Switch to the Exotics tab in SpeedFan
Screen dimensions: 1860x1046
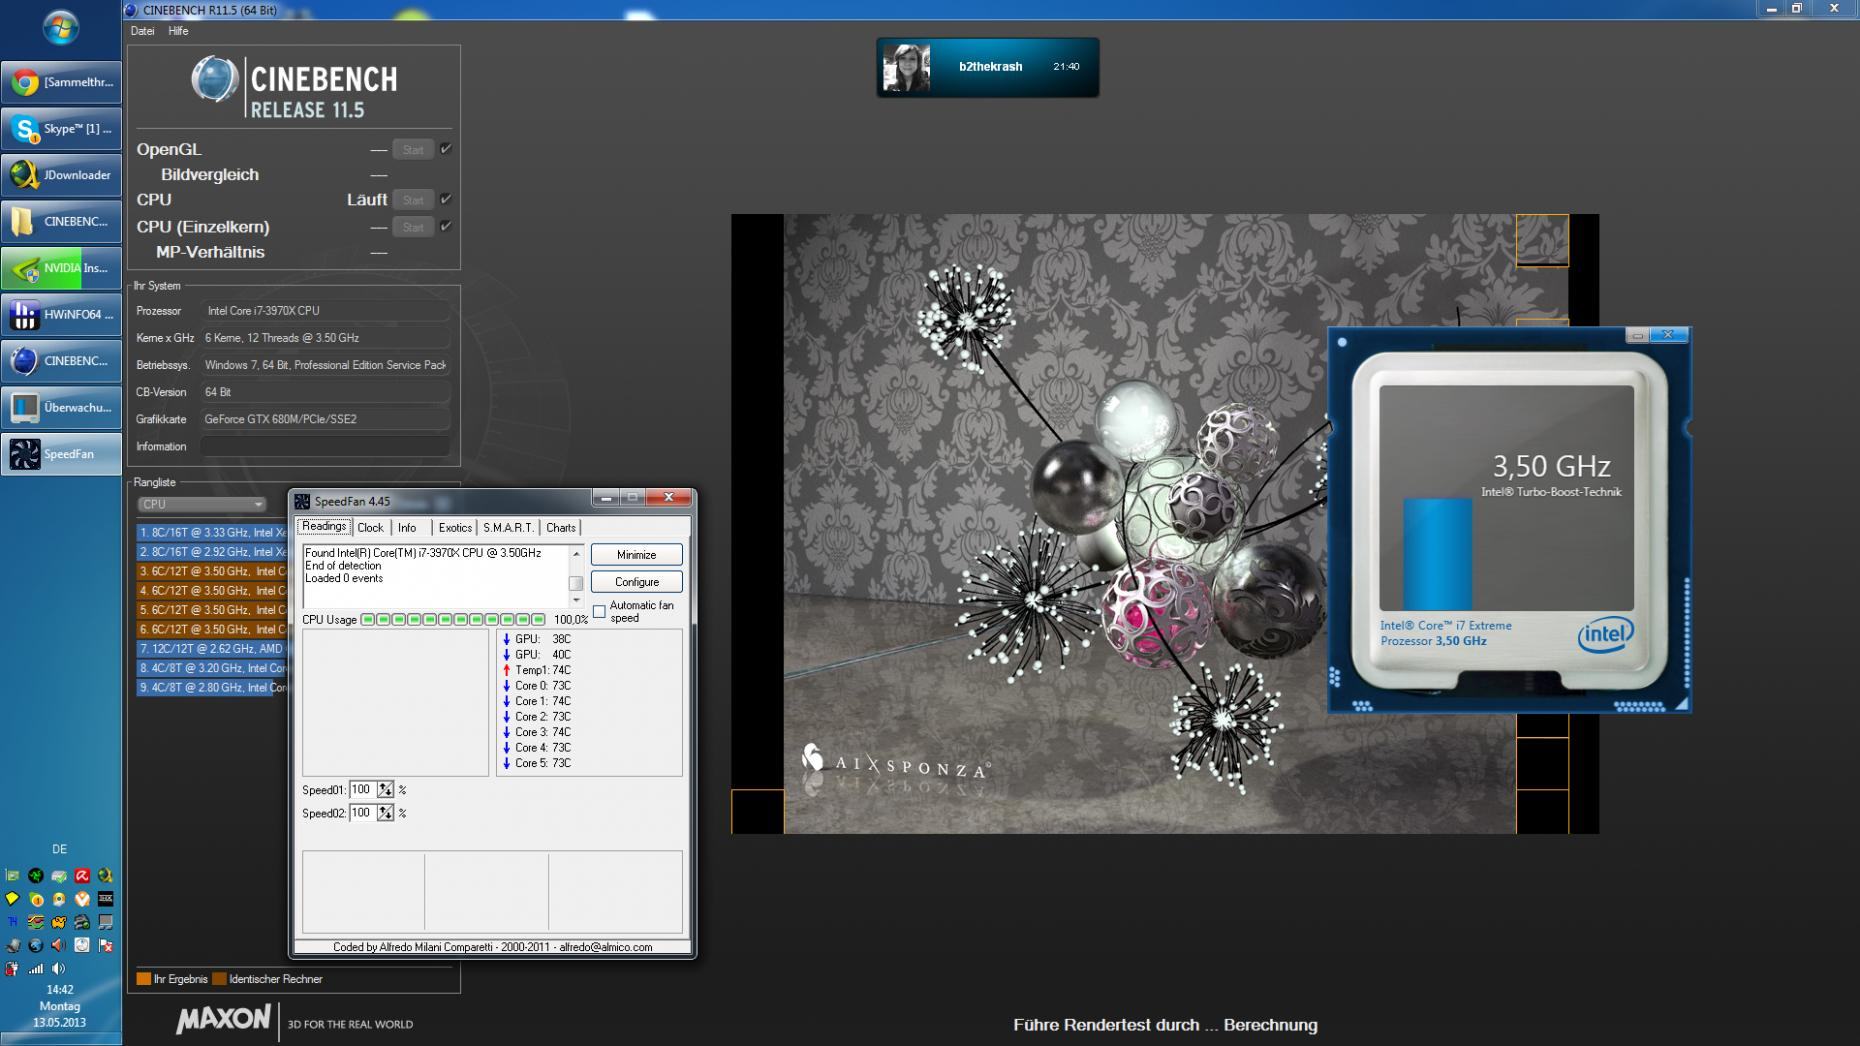point(455,528)
